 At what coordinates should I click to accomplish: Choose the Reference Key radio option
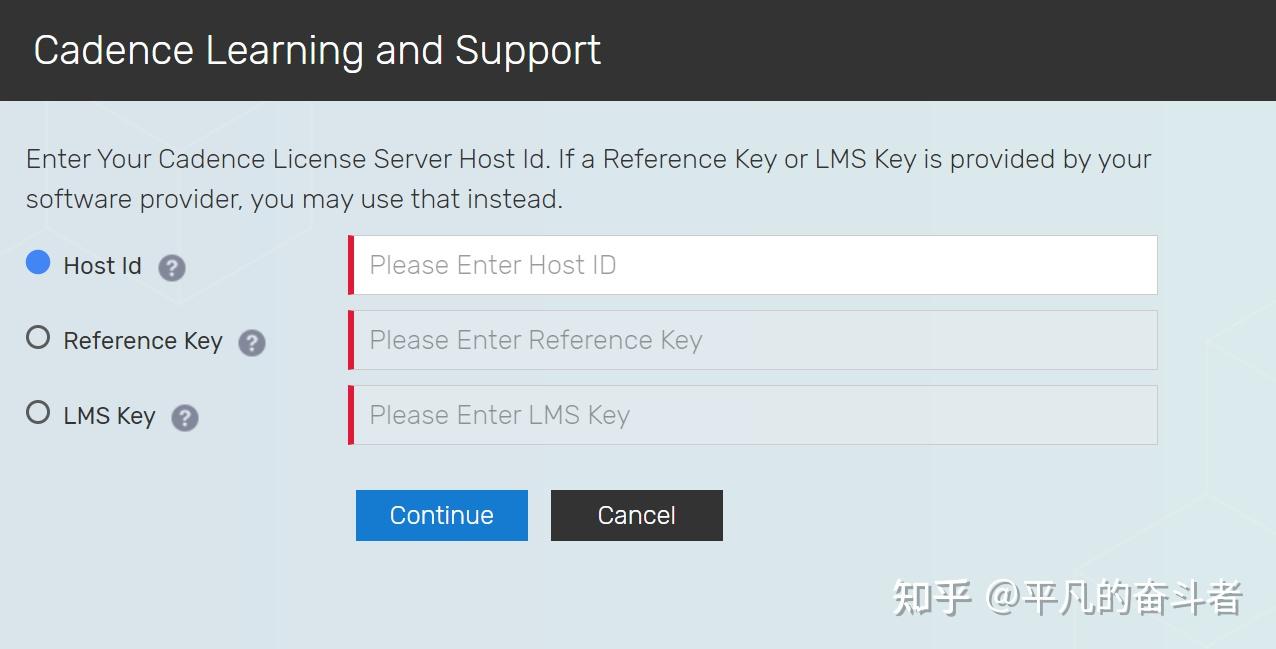(x=38, y=338)
